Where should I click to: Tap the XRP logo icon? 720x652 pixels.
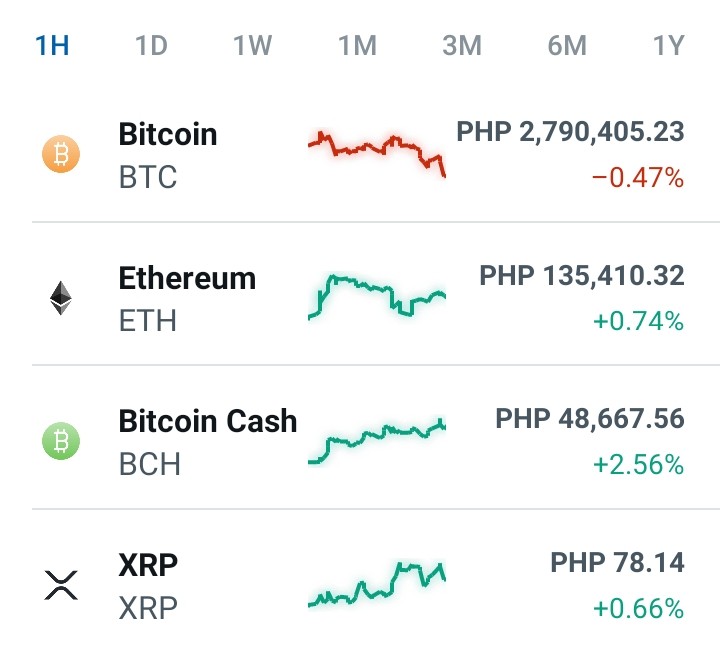point(61,585)
